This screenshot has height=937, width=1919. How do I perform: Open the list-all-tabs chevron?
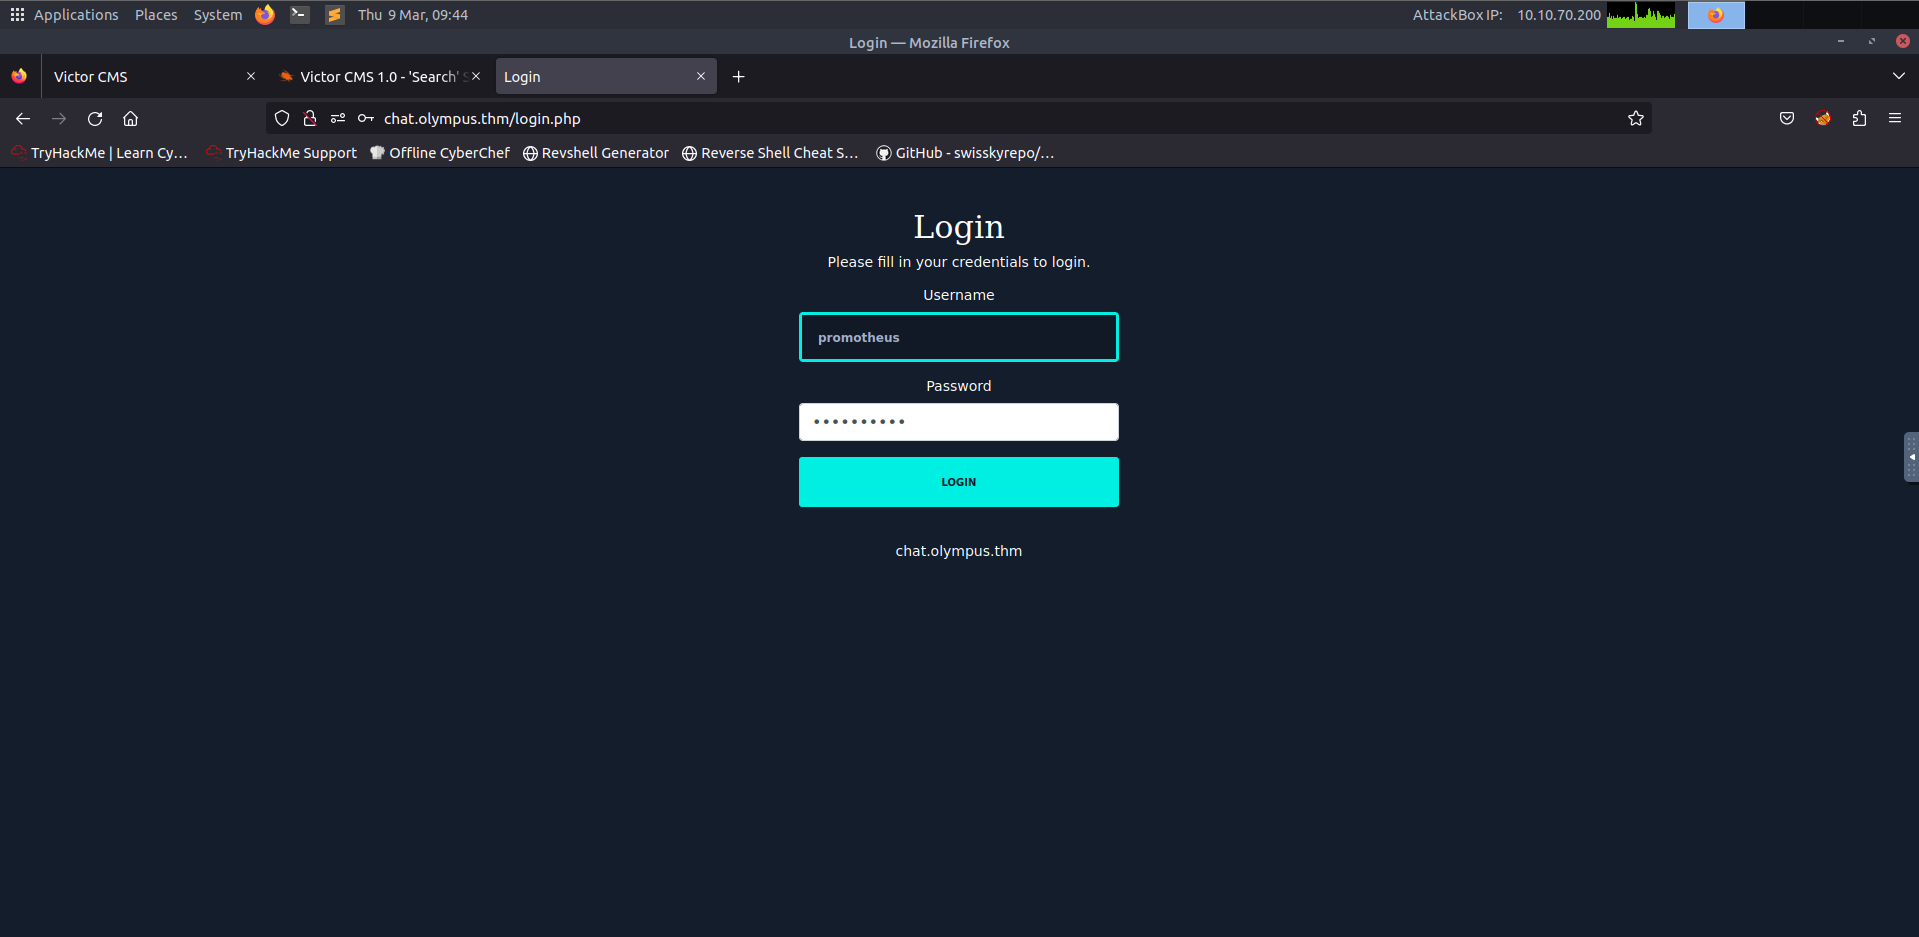[x=1898, y=76]
